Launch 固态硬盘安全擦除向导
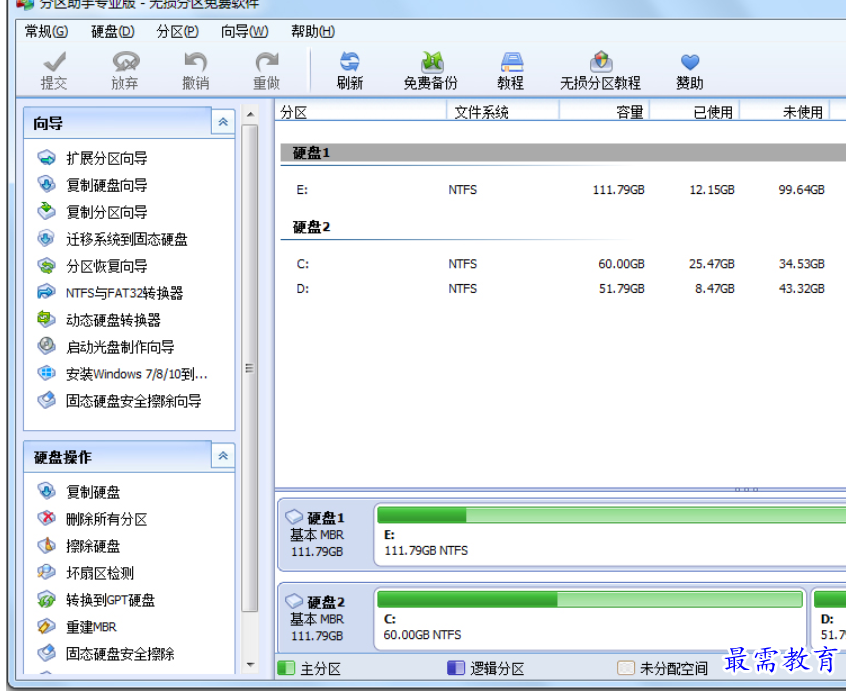Viewport: 846px width, 691px height. point(119,401)
